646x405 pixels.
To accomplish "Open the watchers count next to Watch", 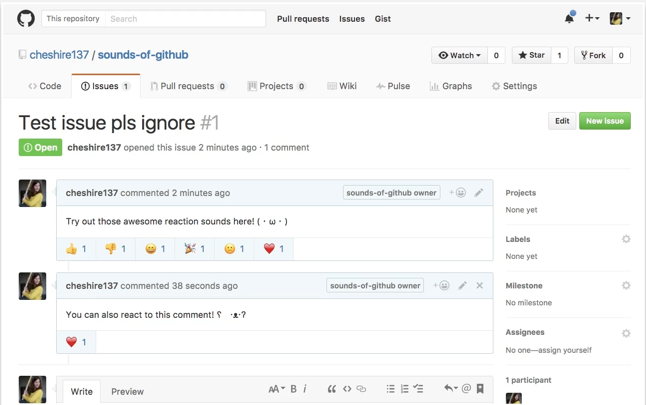I will coord(496,55).
